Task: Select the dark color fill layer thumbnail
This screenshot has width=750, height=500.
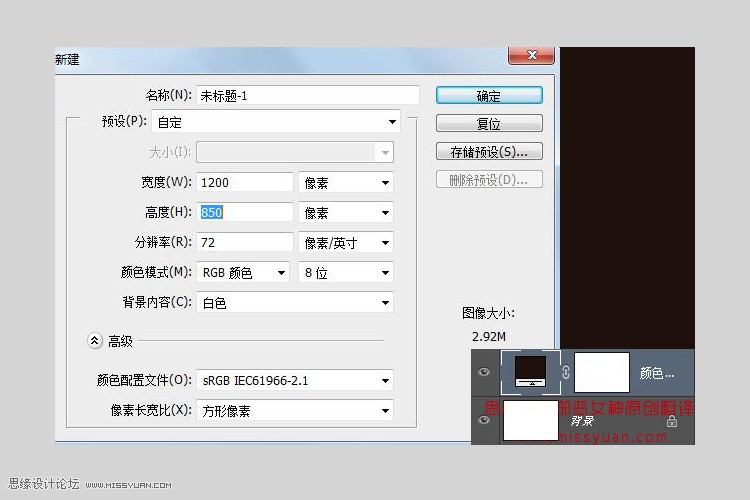Action: tap(530, 372)
